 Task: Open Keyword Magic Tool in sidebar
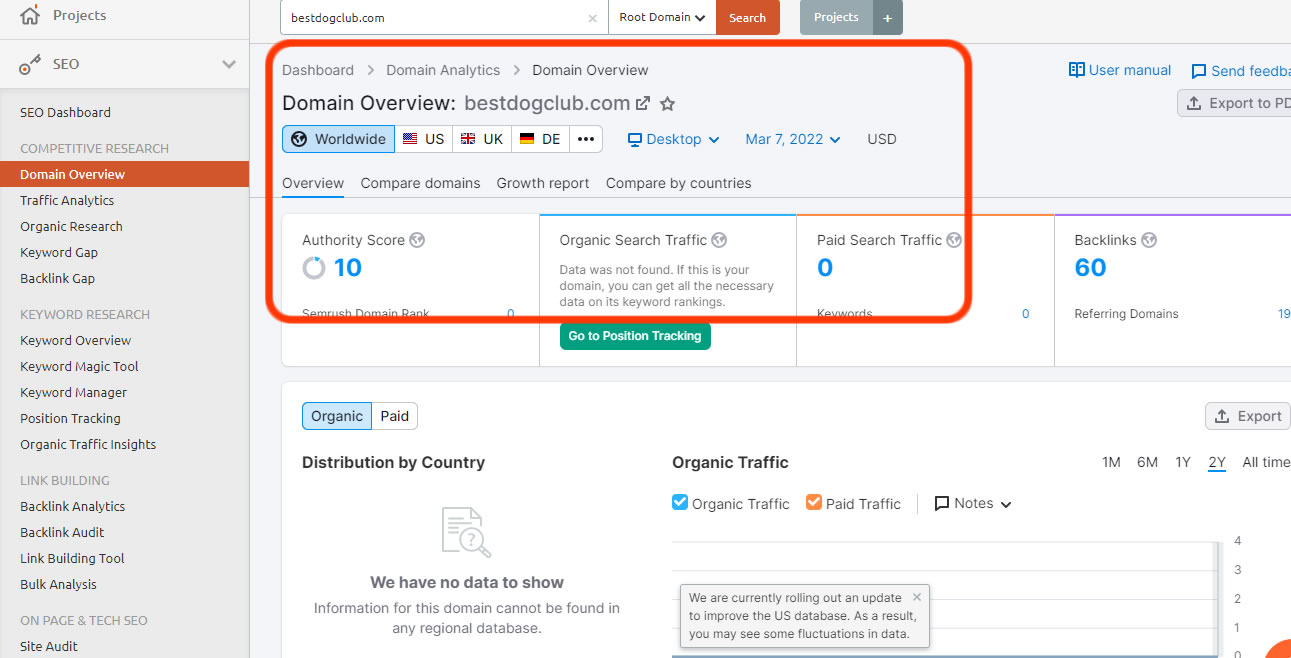79,367
